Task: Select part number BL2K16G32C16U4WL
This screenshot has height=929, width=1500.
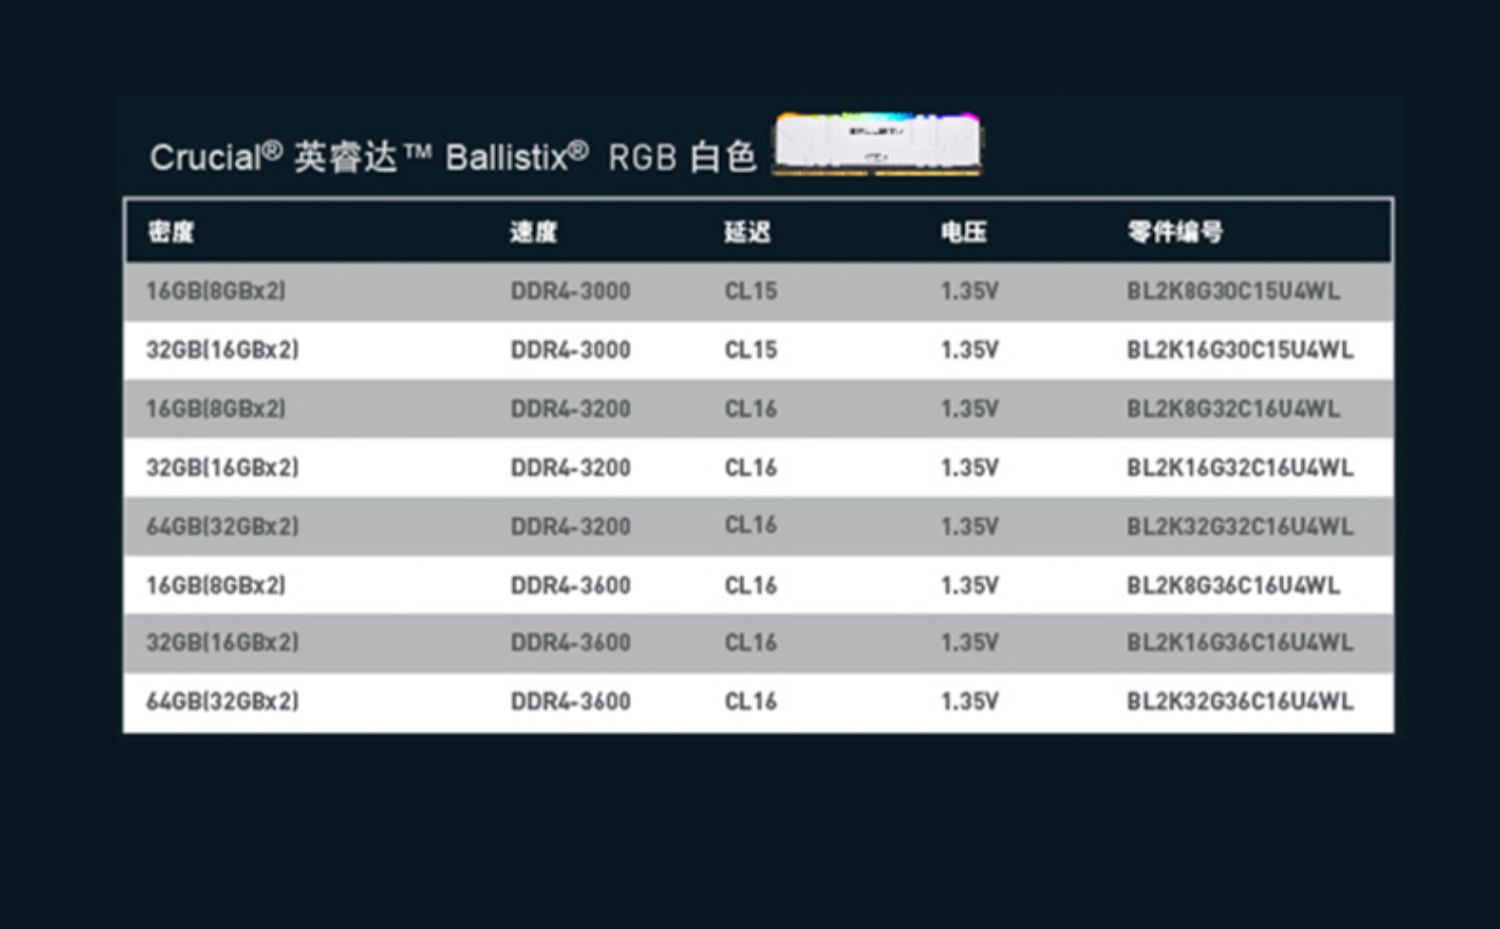Action: (1240, 468)
